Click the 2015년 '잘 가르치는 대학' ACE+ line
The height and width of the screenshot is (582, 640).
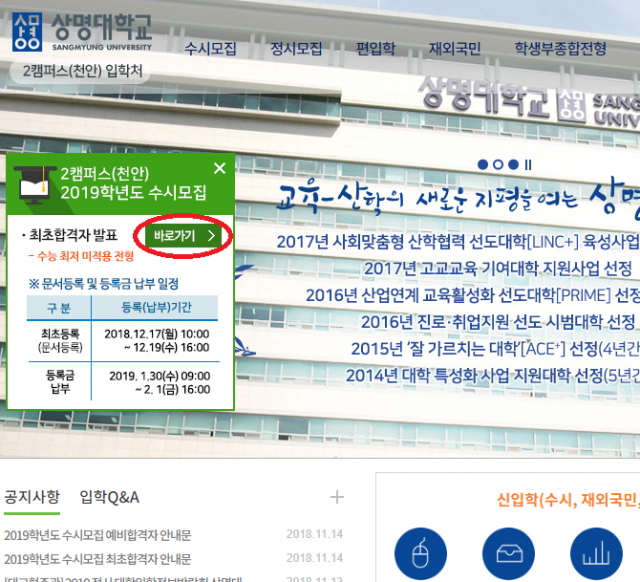pyautogui.click(x=495, y=349)
